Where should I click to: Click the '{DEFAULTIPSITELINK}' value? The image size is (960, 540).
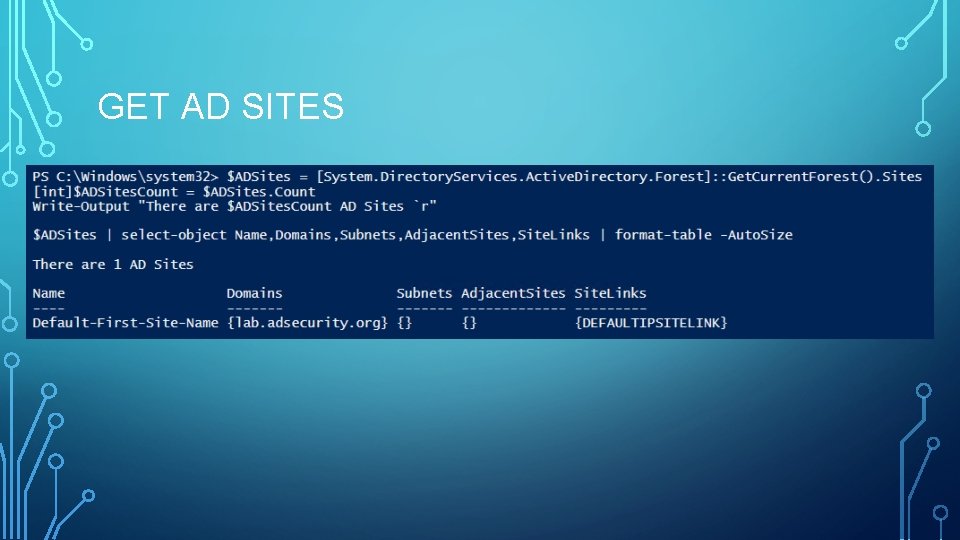[651, 323]
